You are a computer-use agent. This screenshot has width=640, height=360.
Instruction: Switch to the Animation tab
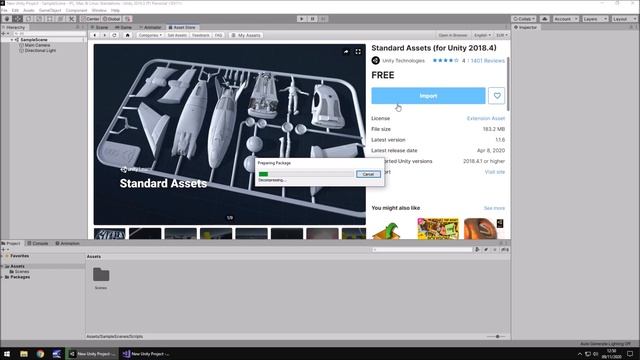[x=67, y=243]
